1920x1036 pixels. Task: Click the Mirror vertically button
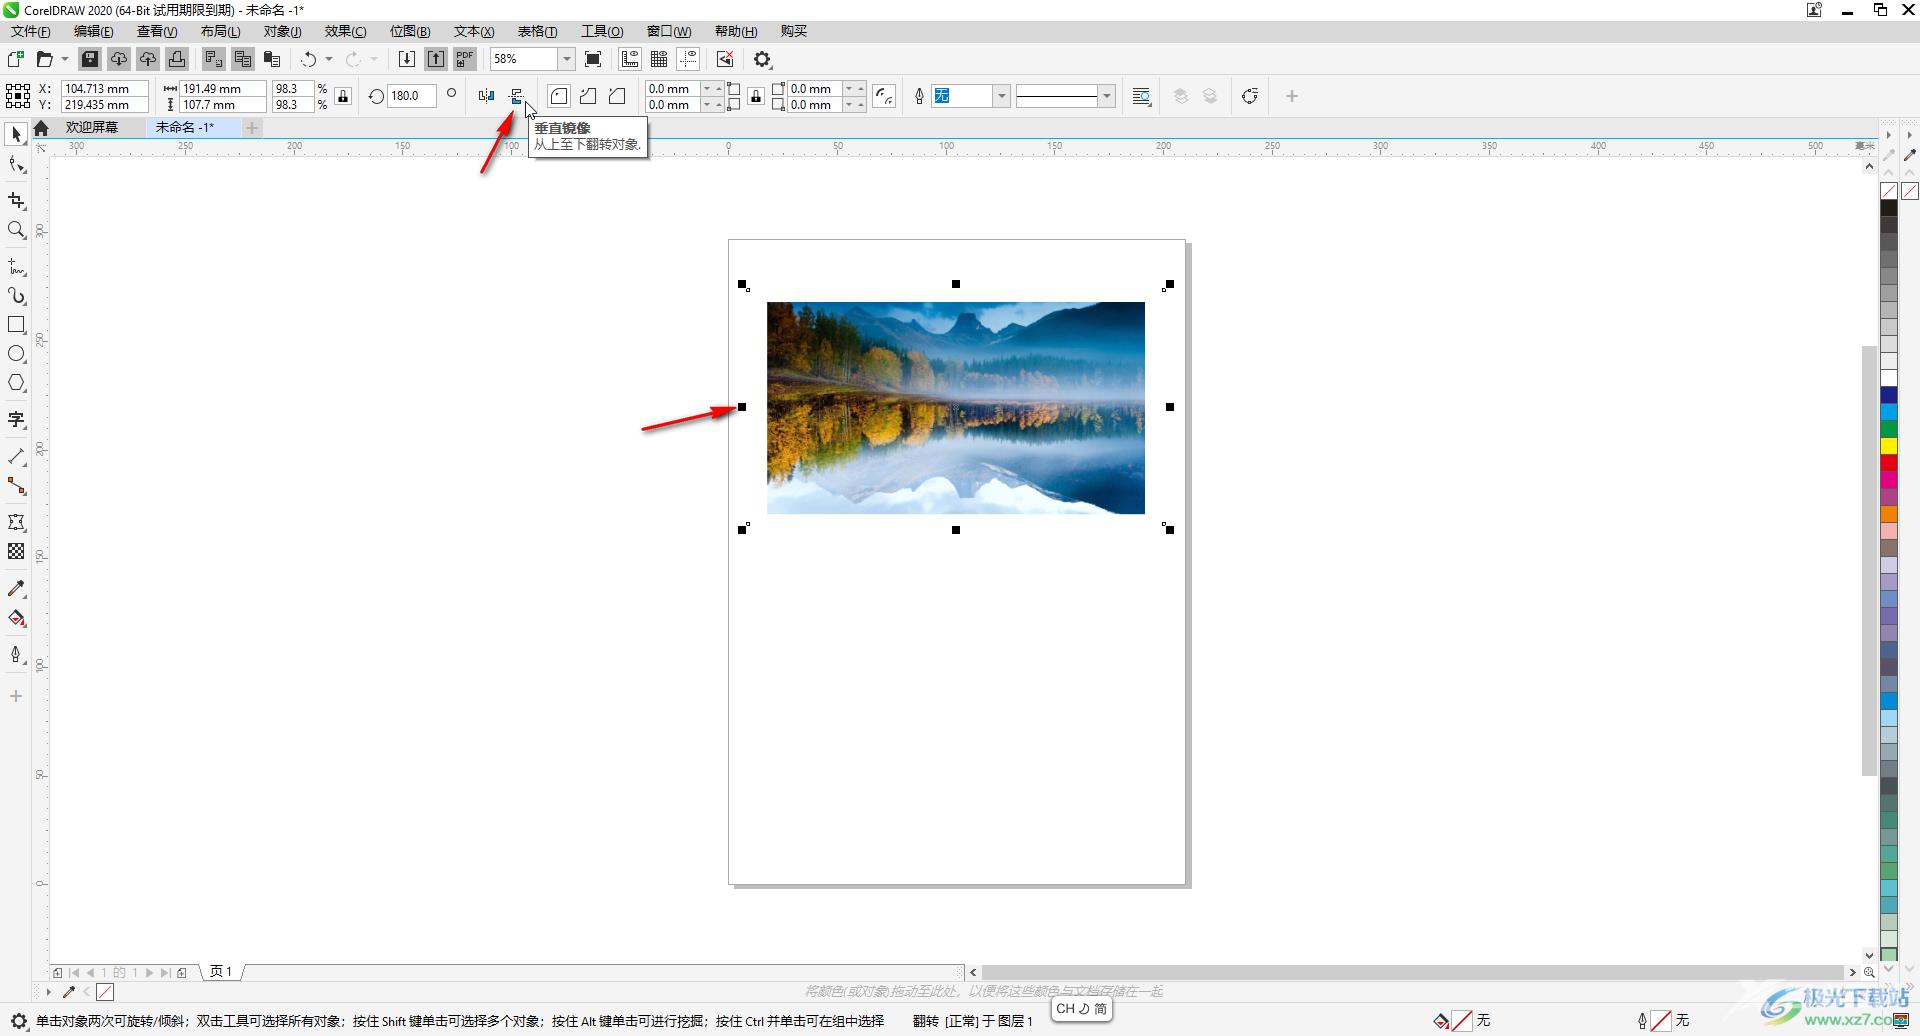click(516, 96)
